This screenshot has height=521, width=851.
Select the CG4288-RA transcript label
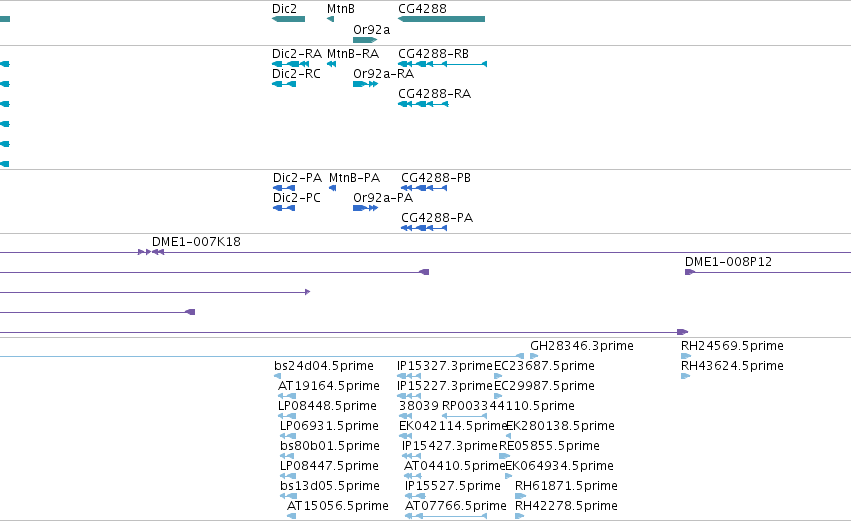click(434, 94)
